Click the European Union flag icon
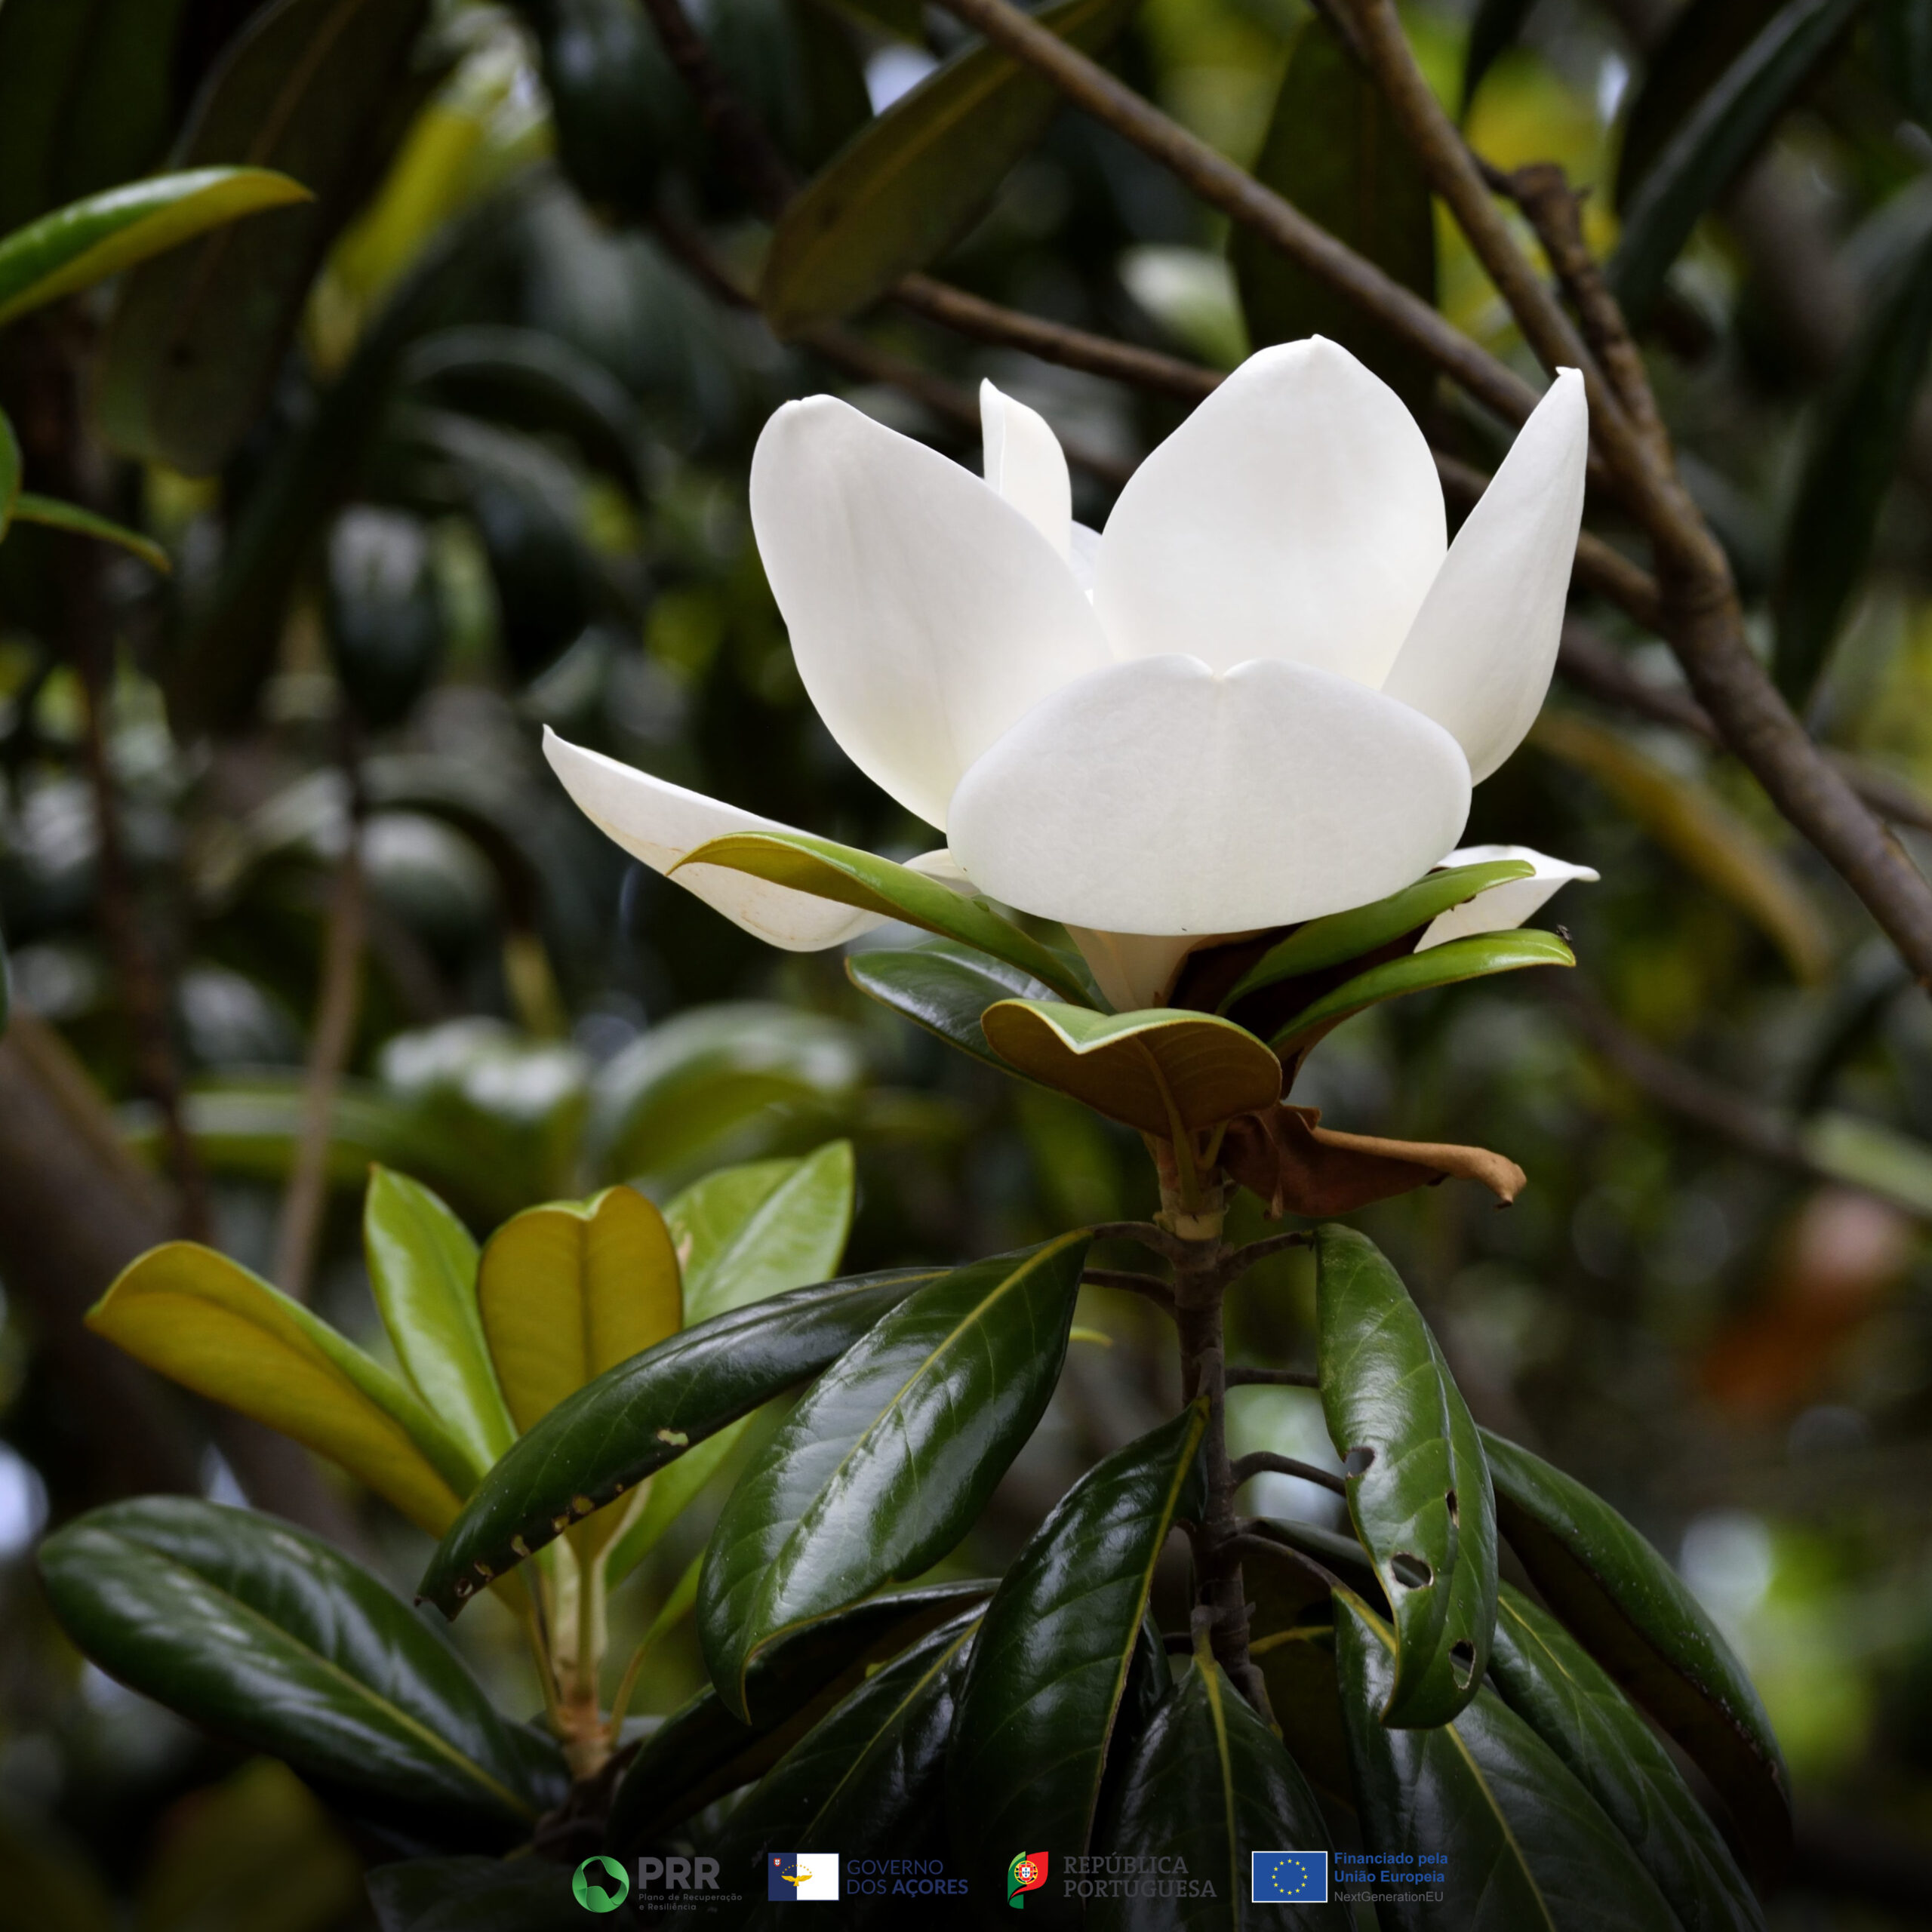 (1288, 1876)
